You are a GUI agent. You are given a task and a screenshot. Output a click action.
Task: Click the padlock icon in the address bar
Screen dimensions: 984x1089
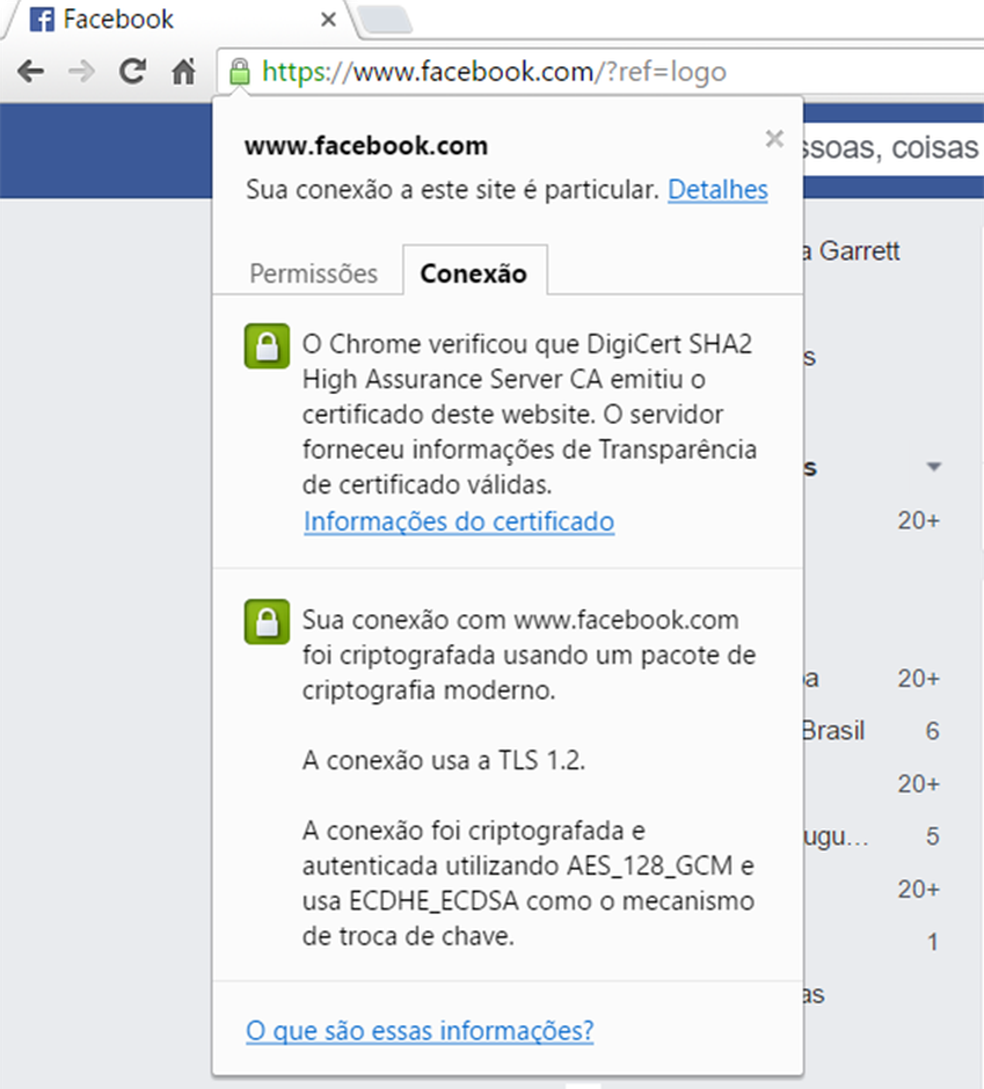coord(240,71)
